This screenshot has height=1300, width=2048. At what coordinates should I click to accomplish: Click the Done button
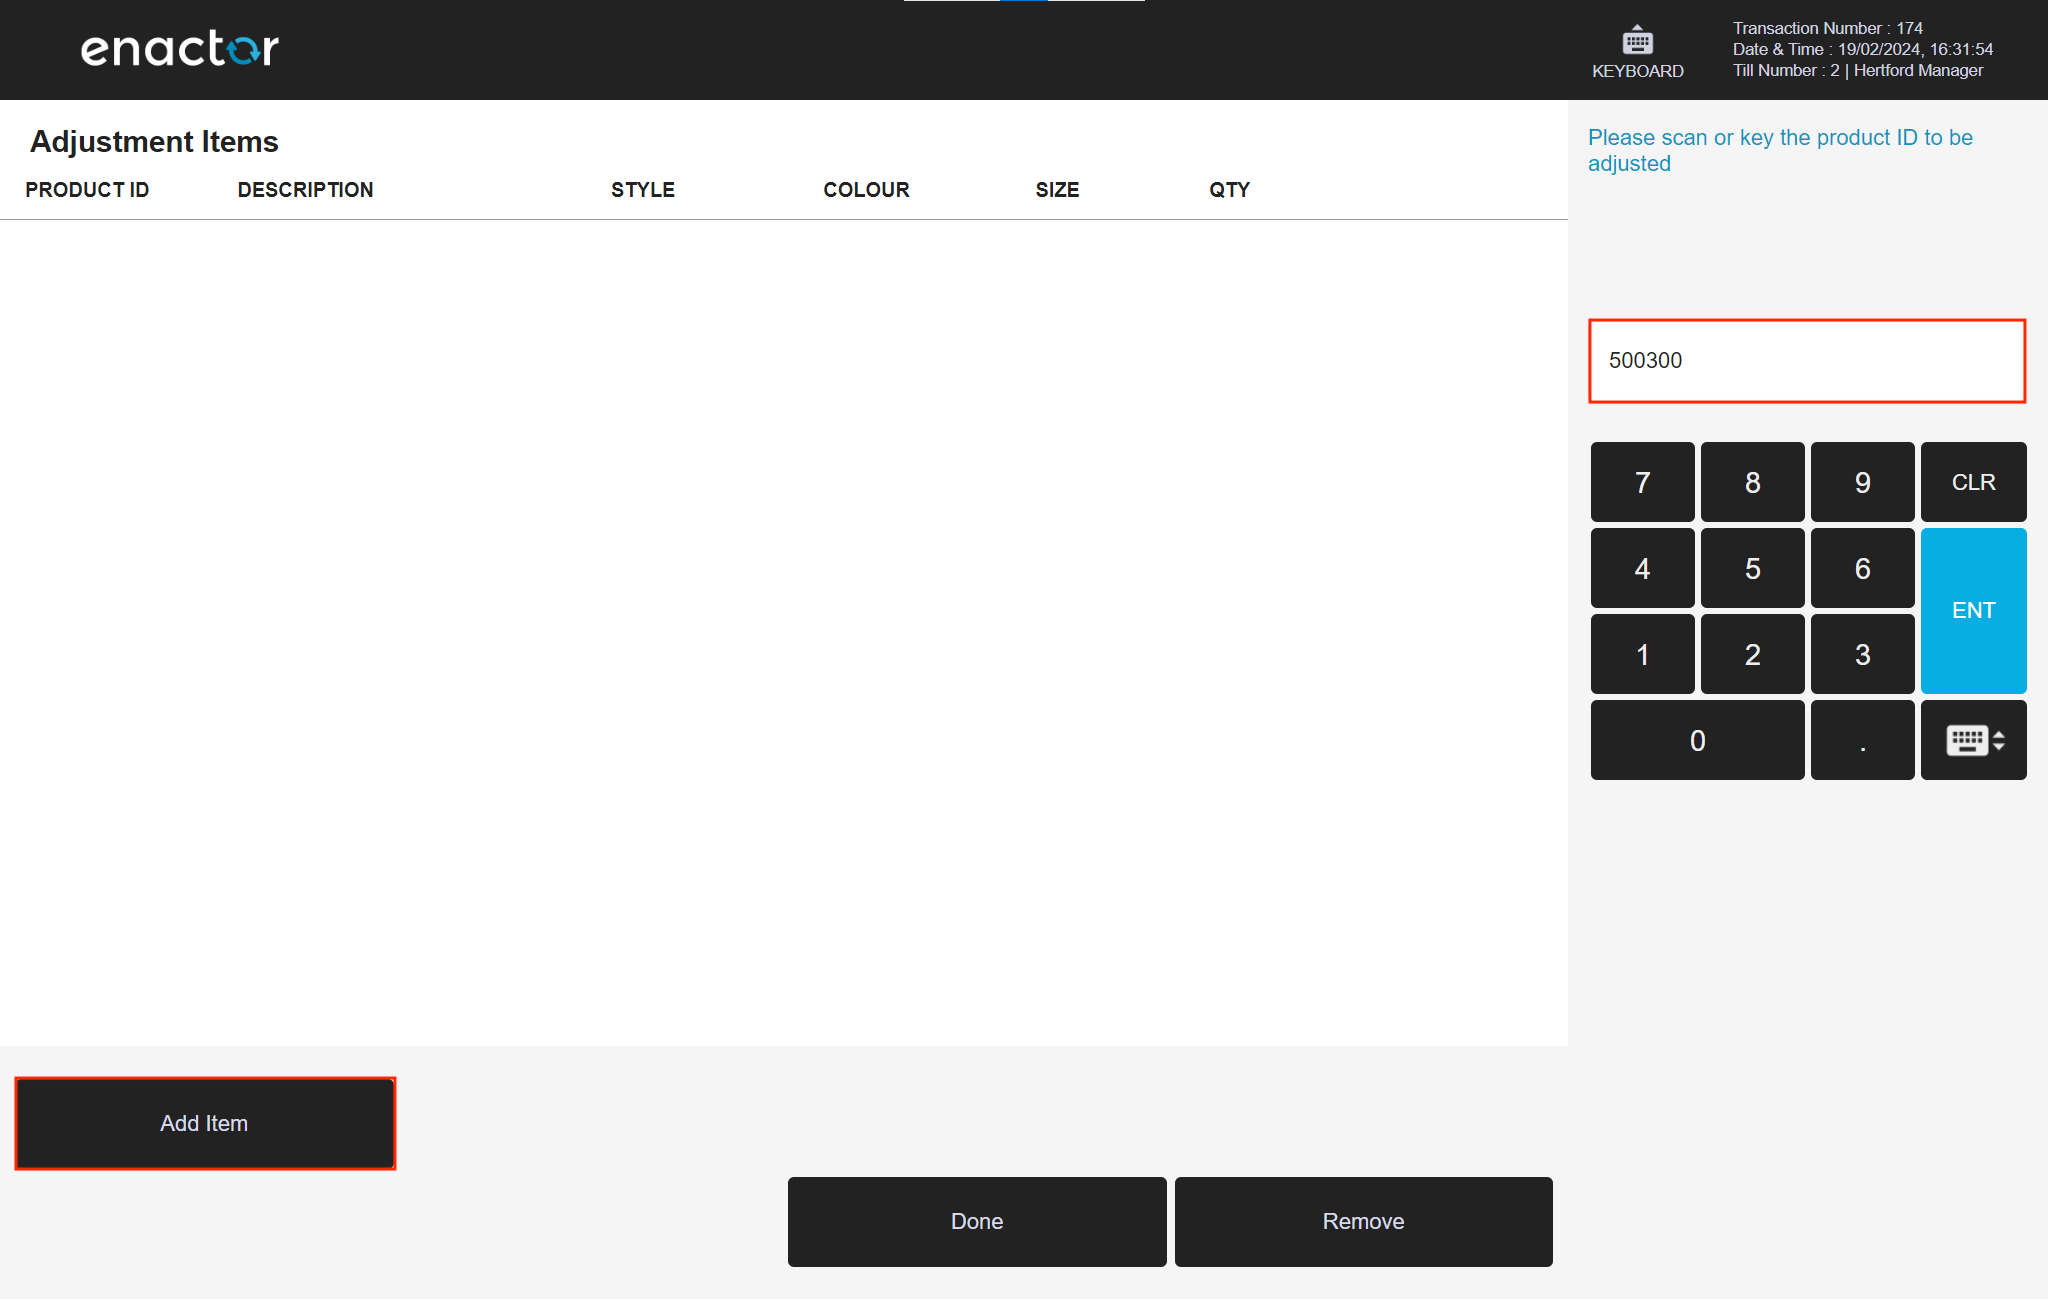[x=976, y=1221]
